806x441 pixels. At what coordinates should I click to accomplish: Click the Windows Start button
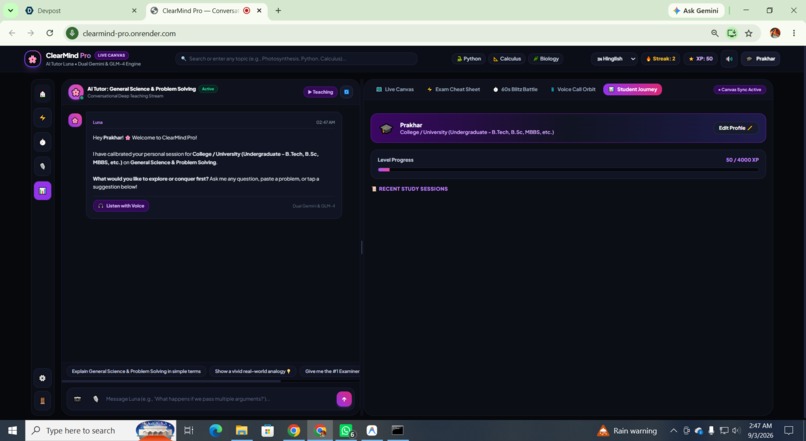[x=12, y=430]
